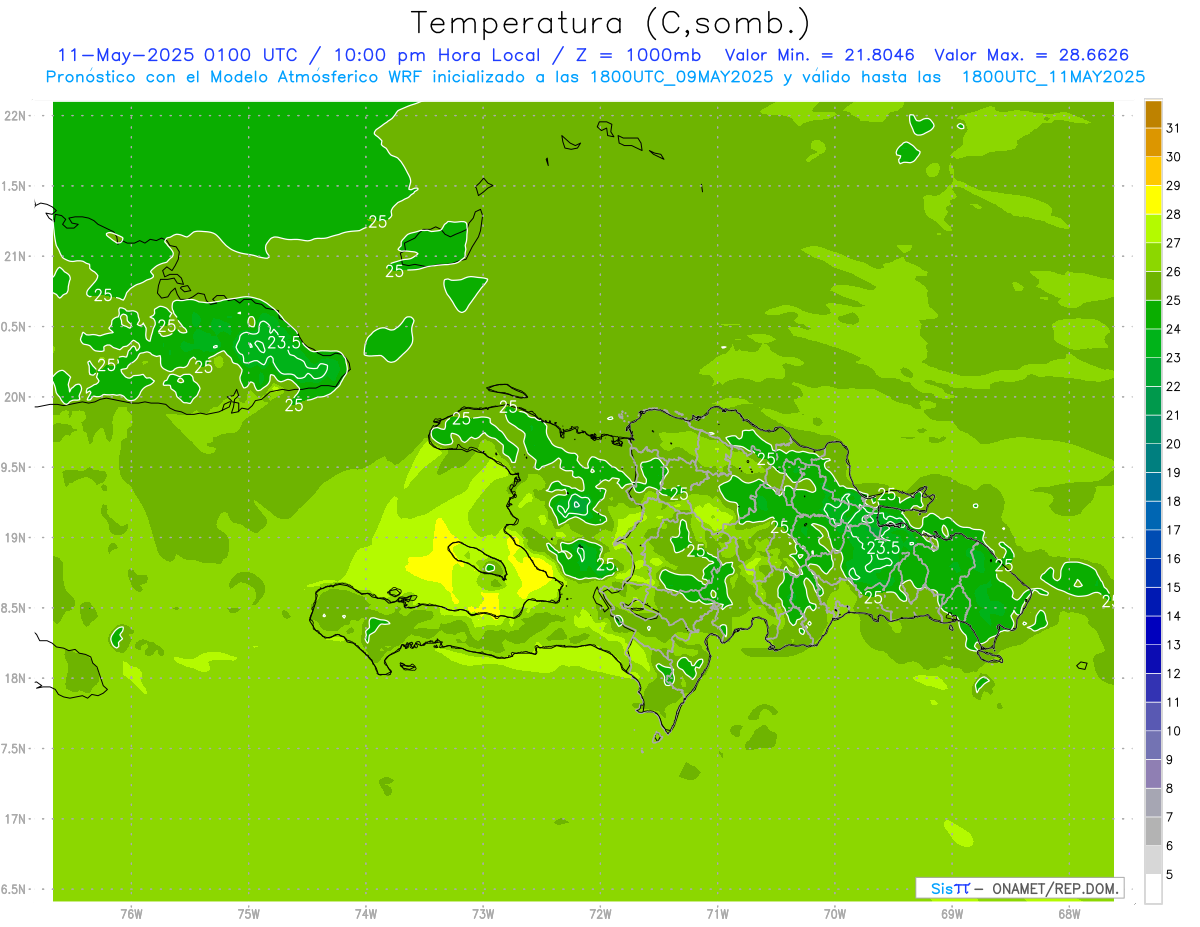Click the "72W" longitude label
The height and width of the screenshot is (927, 1200).
600,913
